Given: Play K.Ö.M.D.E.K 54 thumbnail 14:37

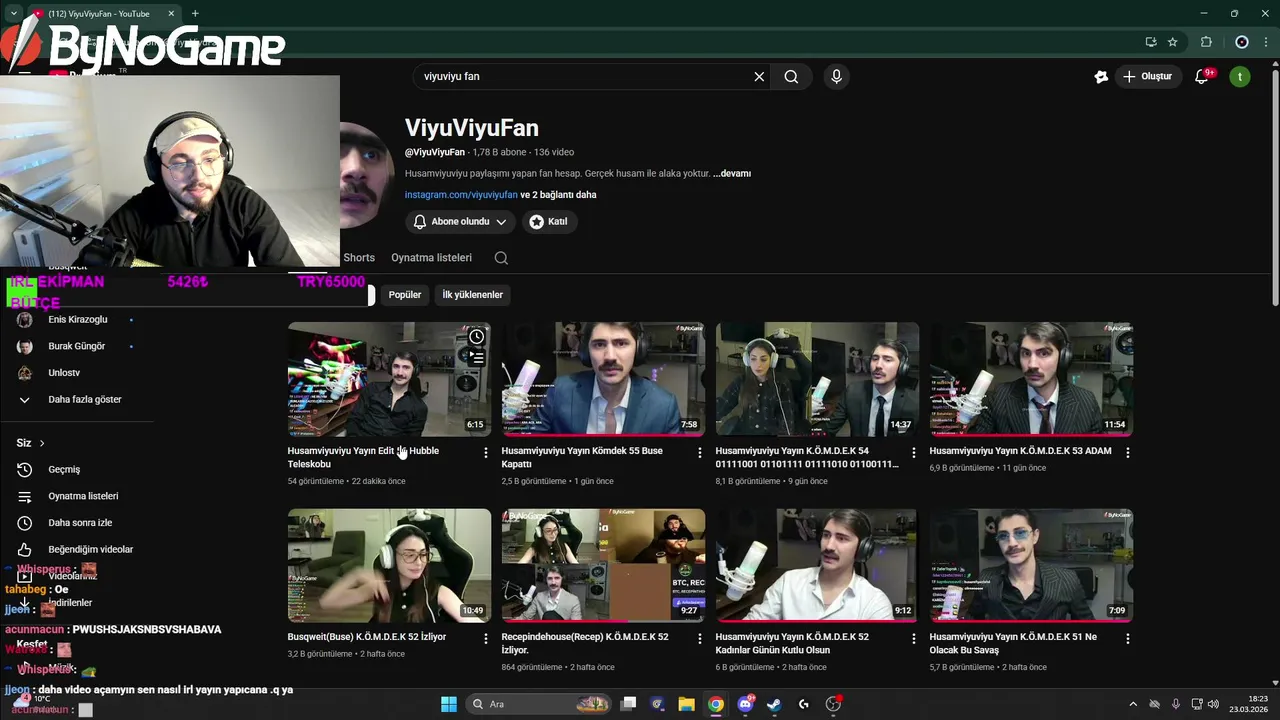Looking at the screenshot, I should [817, 379].
